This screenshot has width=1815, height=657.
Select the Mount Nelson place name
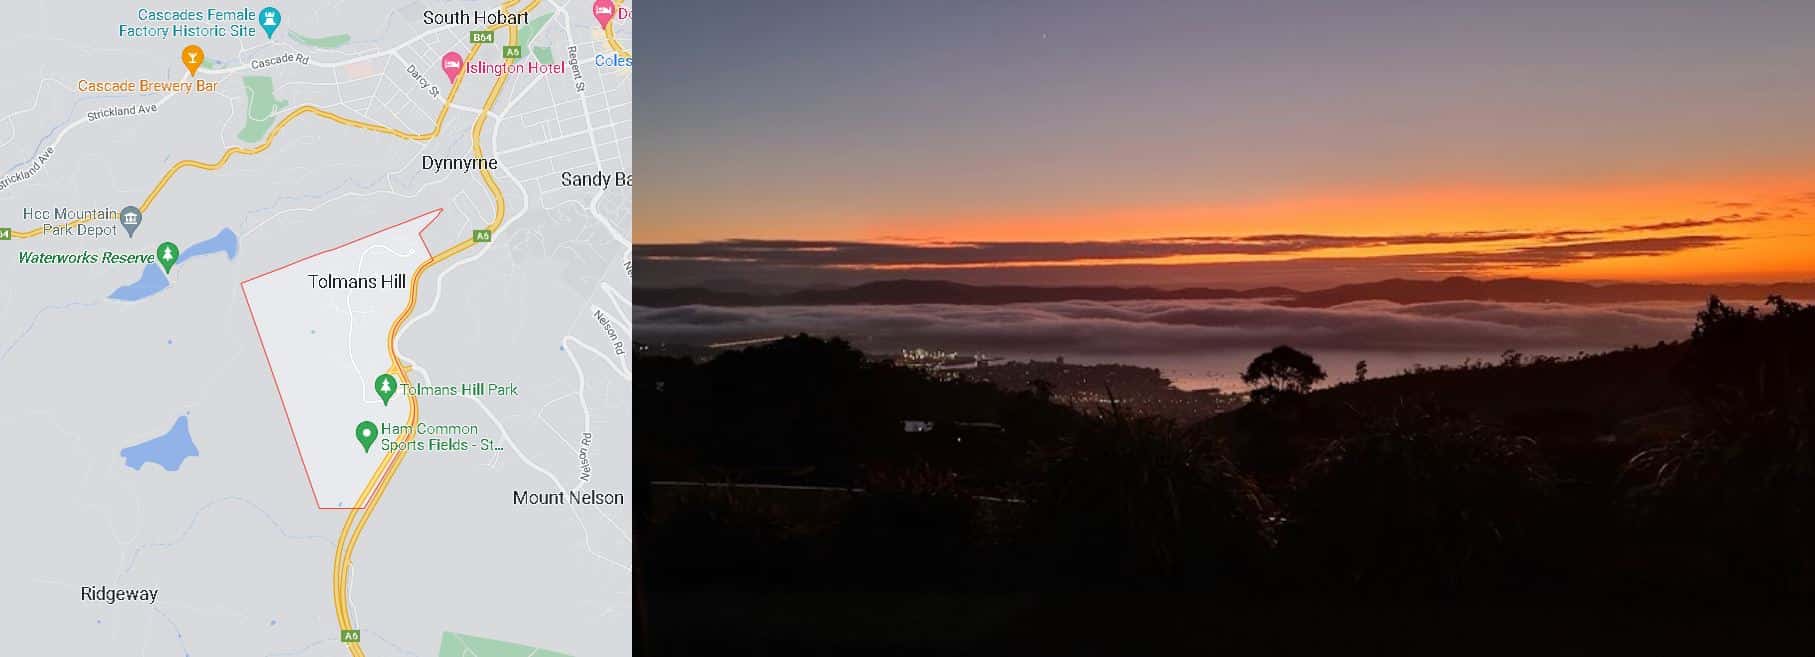click(x=568, y=498)
